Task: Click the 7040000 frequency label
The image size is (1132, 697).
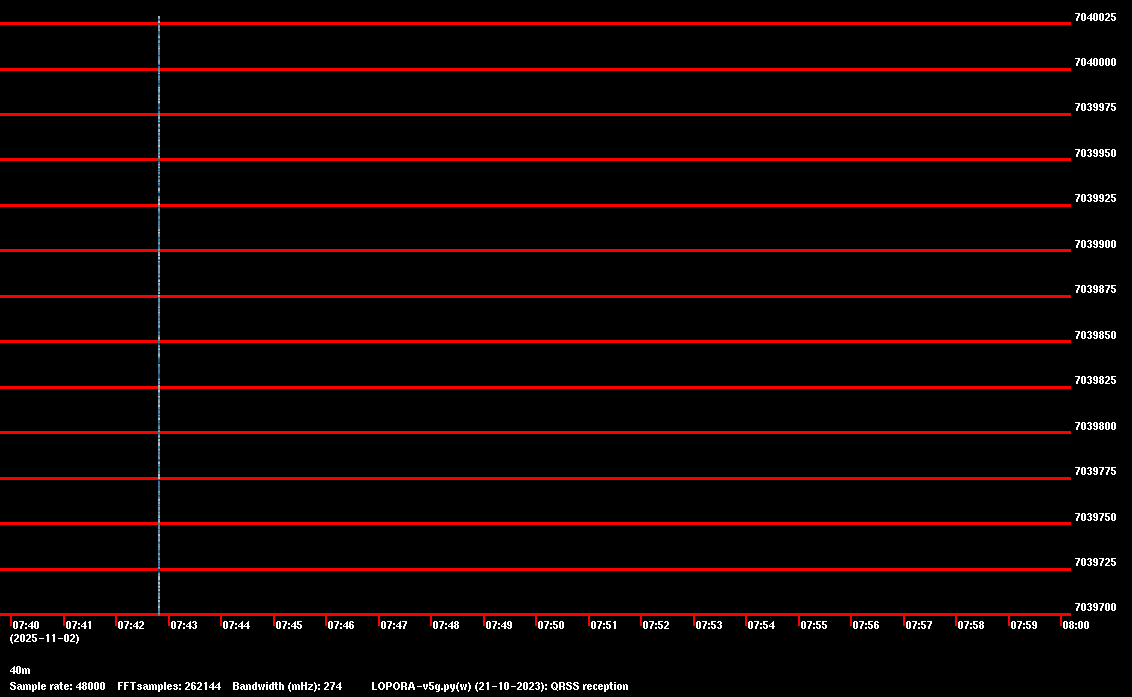Action: (x=1095, y=63)
